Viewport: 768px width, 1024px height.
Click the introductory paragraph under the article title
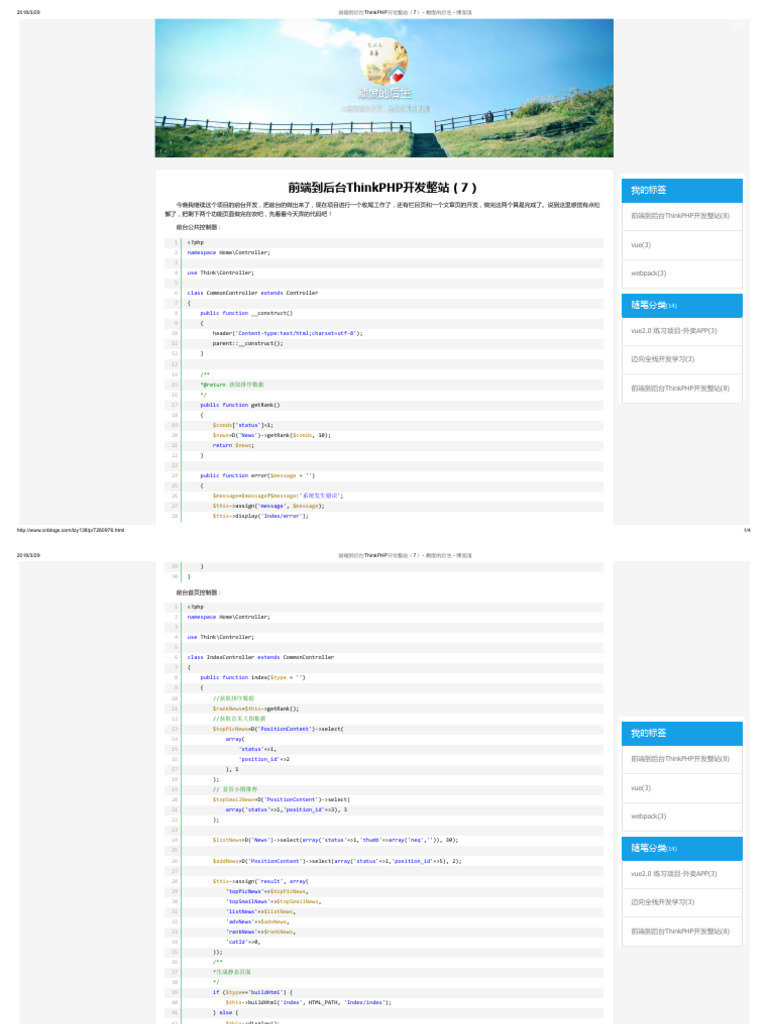coord(383,209)
